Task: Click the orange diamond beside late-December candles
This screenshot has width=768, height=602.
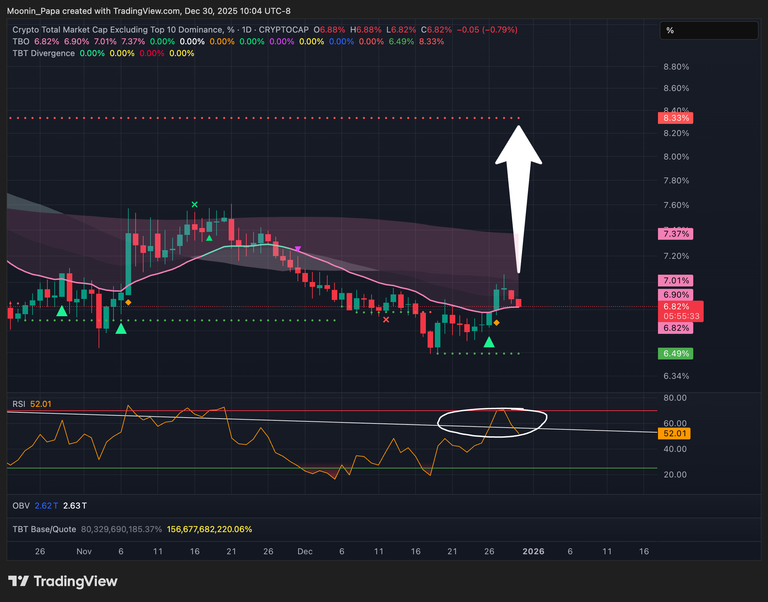Action: pyautogui.click(x=497, y=323)
